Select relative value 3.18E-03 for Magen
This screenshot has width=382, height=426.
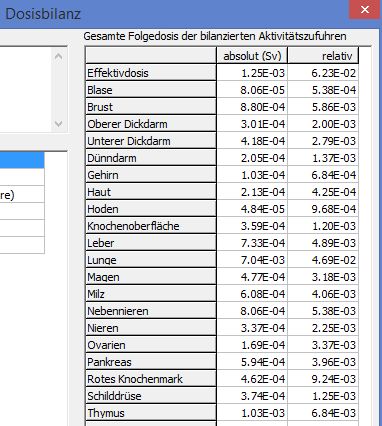point(323,277)
